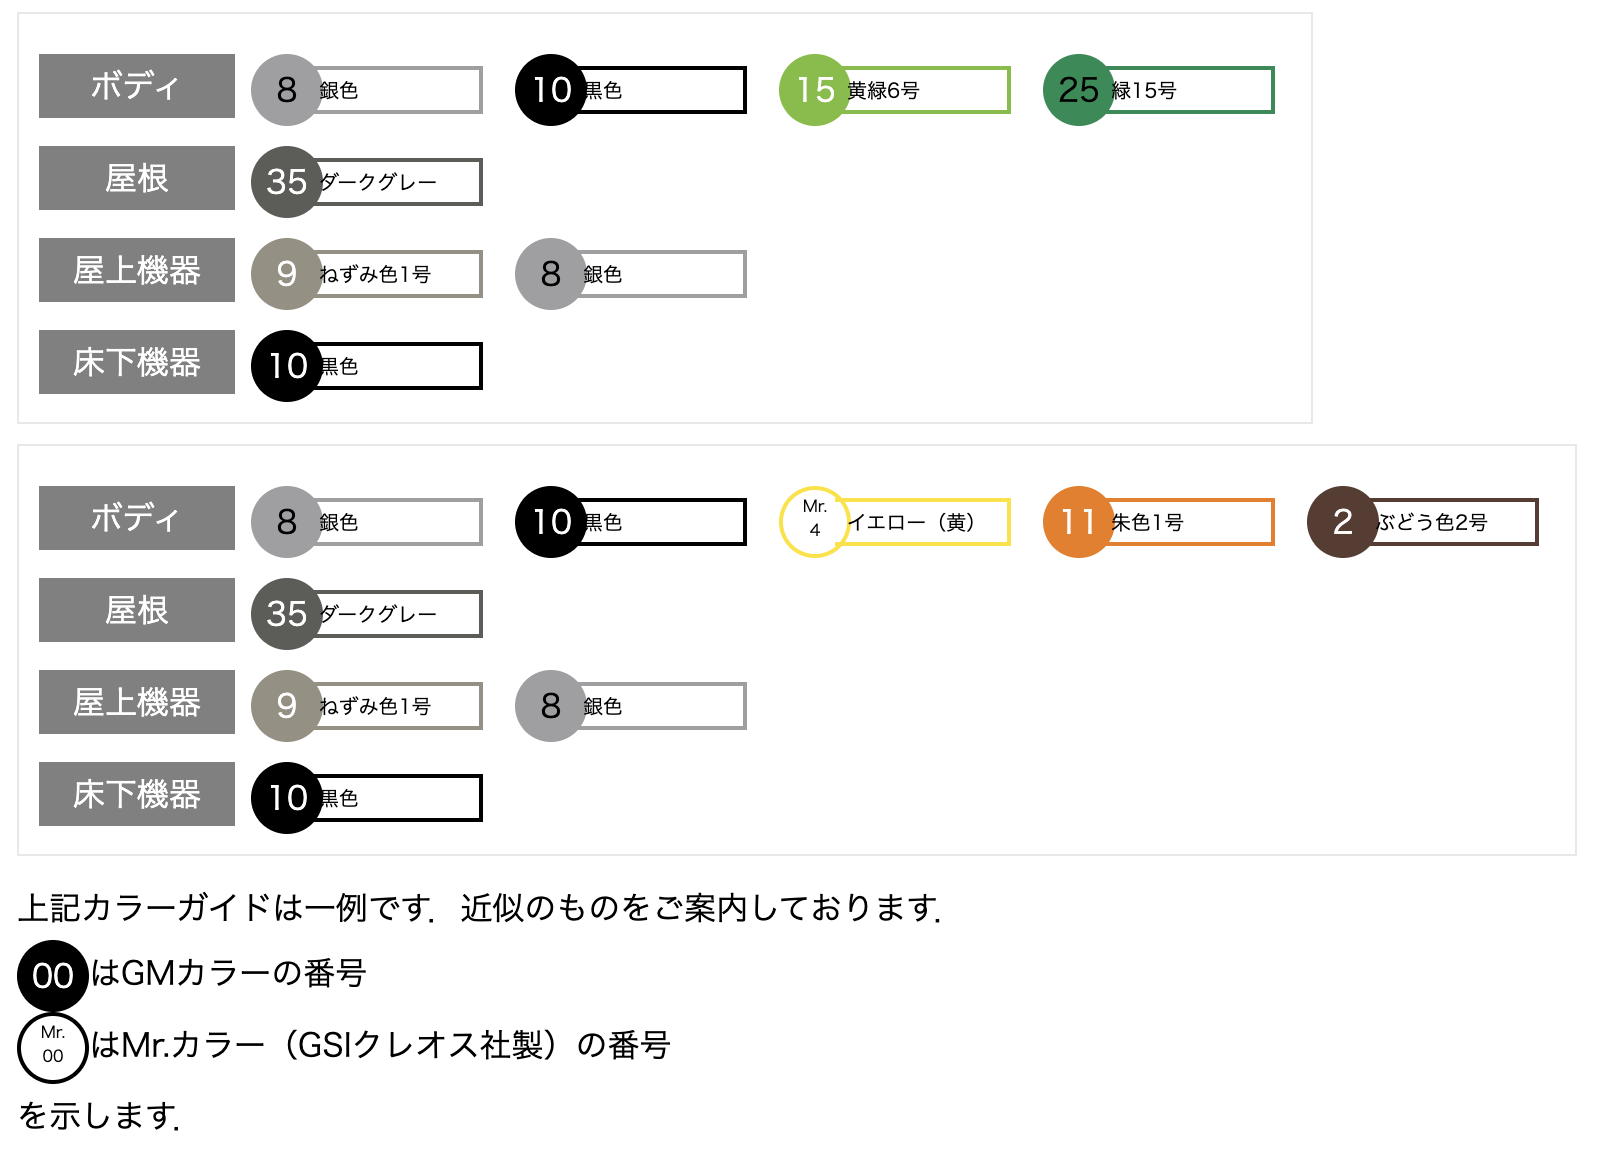
Task: Select 9 ねずみ色1号 swatch in the lower guide
Action: pos(287,706)
